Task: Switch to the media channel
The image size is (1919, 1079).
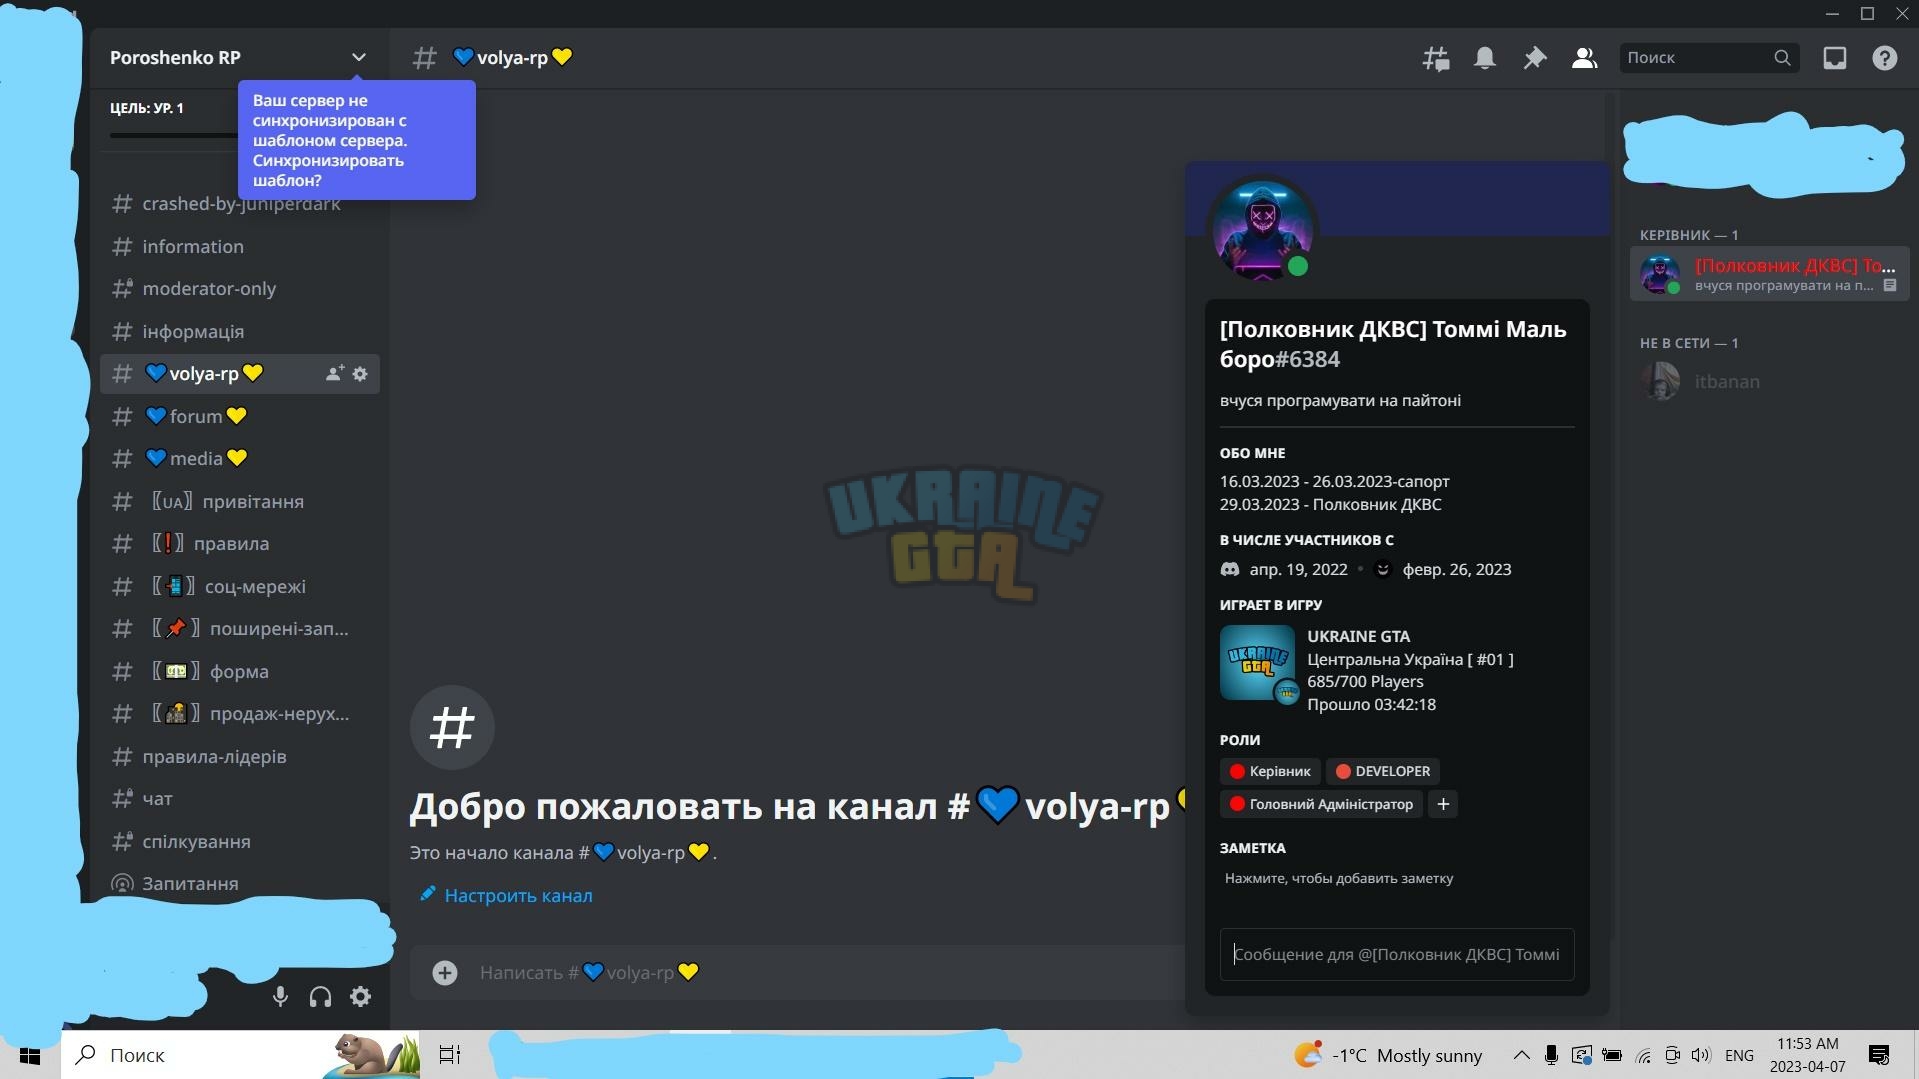Action: tap(240, 458)
